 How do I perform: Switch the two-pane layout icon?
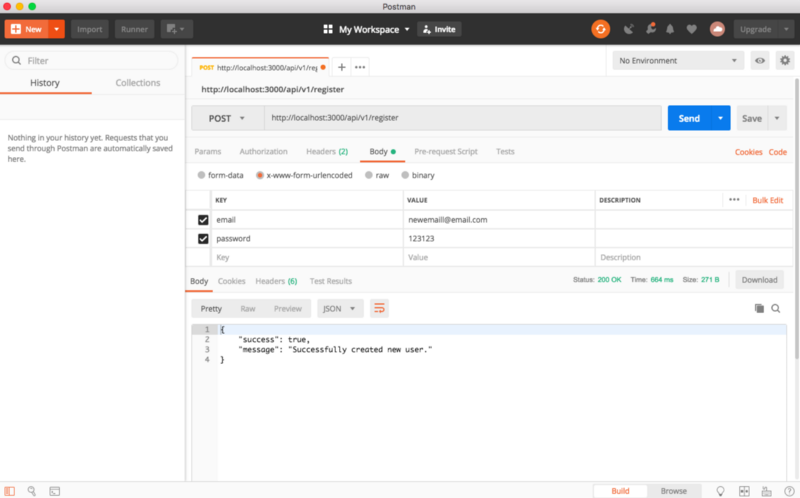point(744,491)
